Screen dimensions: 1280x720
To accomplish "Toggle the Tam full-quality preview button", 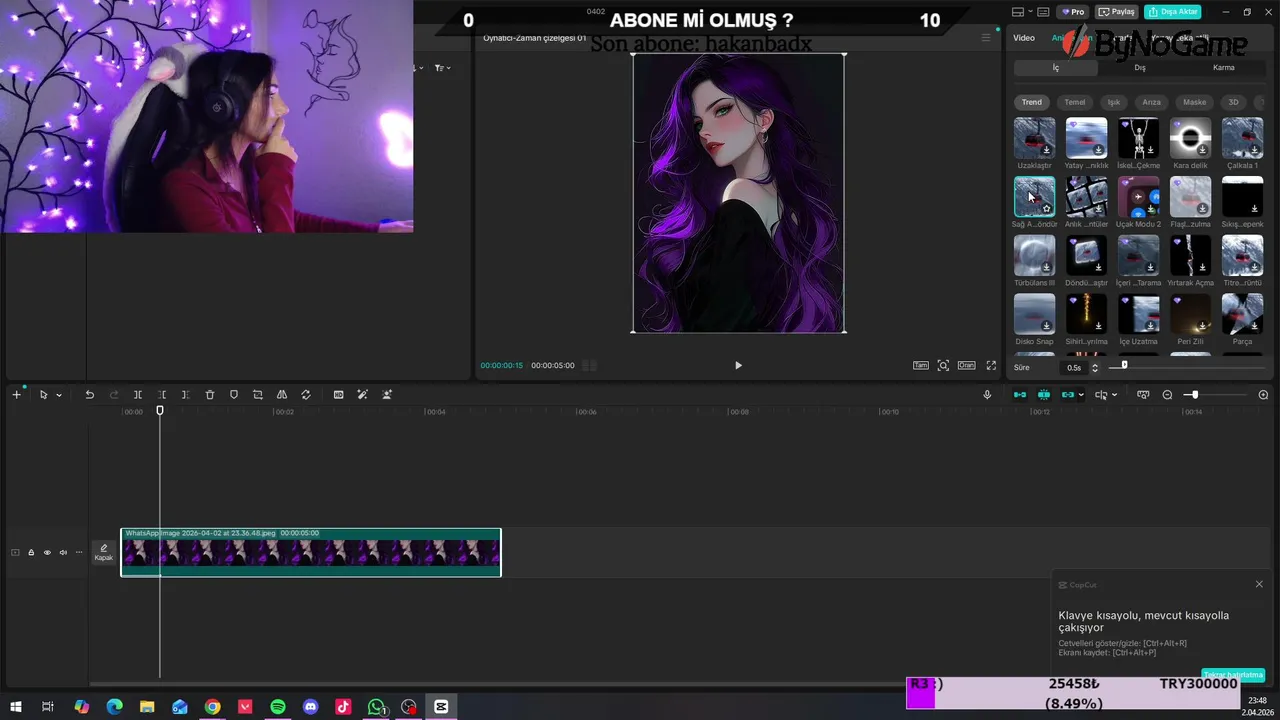I will 921,366.
